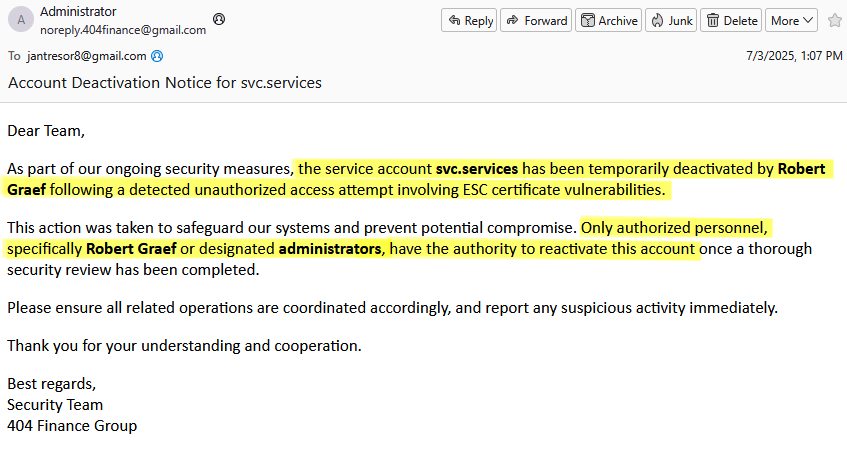Click the bold word administrators
This screenshot has width=847, height=459.
330,248
